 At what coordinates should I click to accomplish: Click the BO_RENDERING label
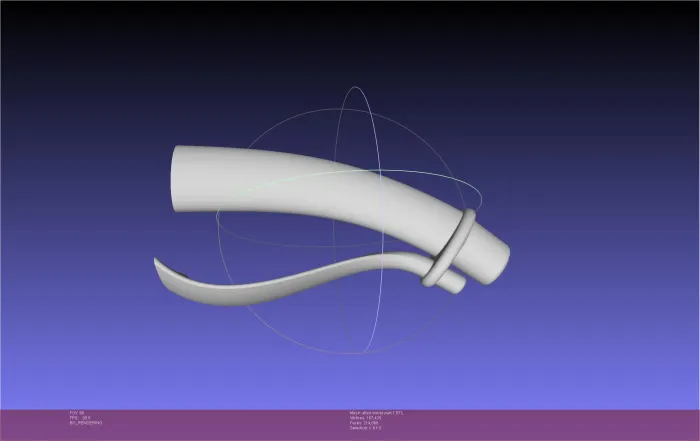pos(86,422)
